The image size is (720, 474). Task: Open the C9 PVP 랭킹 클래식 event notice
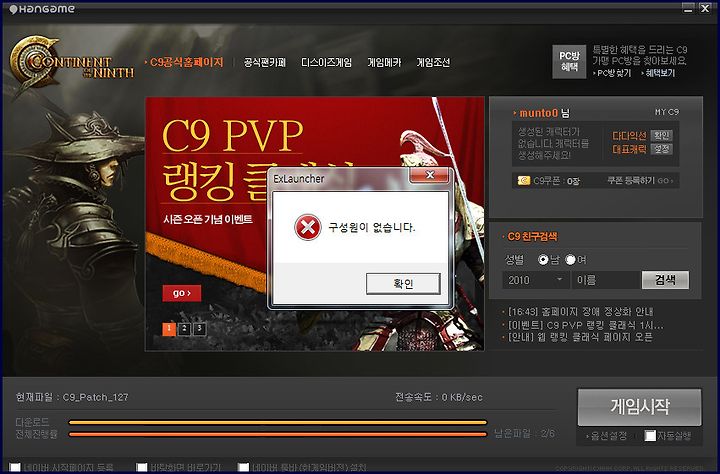tap(585, 325)
